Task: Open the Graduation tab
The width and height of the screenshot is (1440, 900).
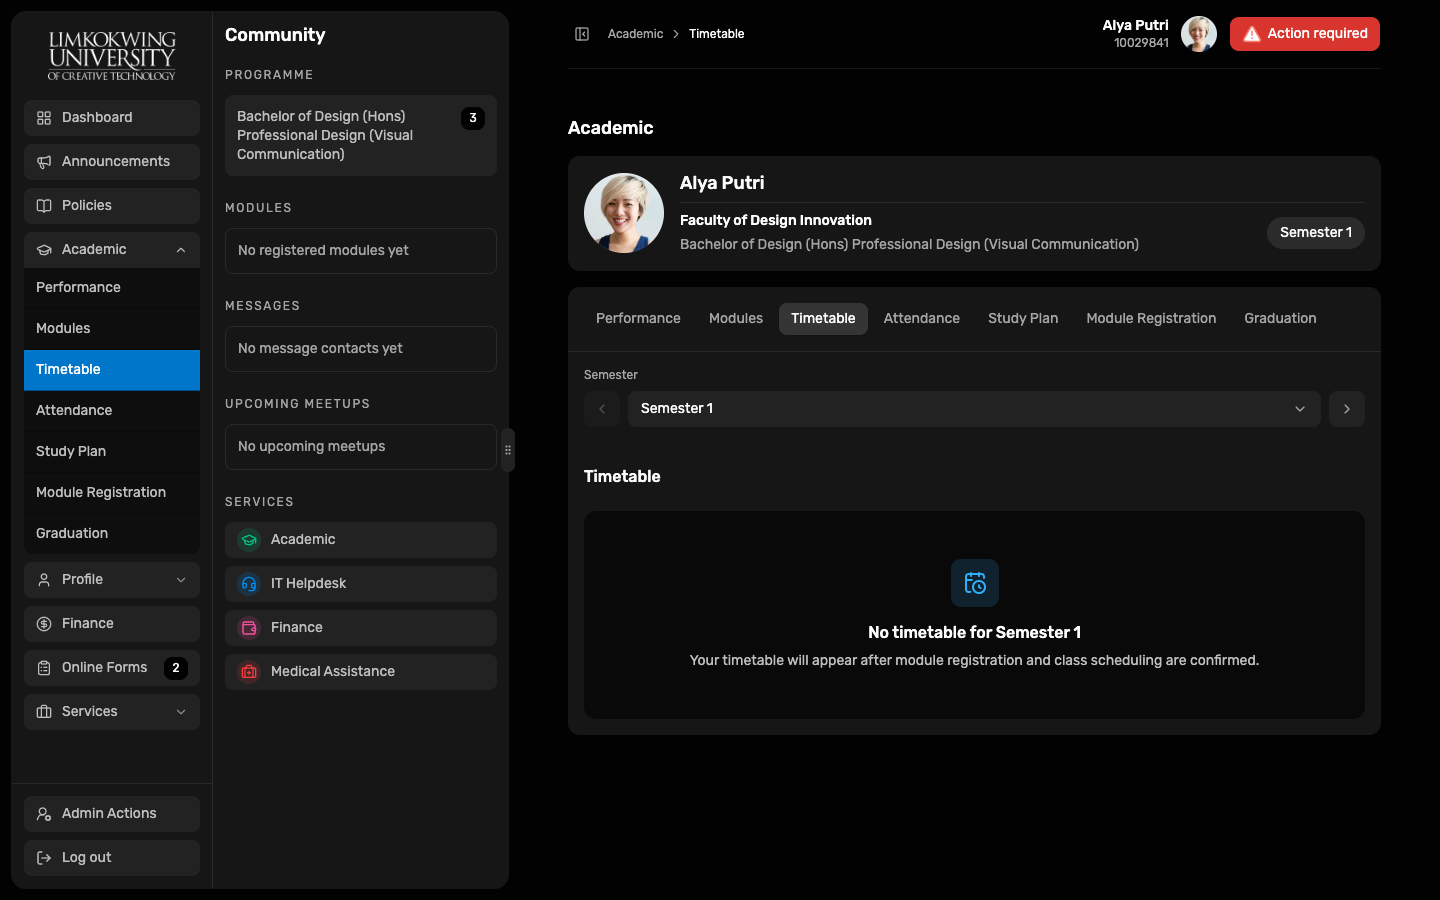Action: tap(1280, 319)
